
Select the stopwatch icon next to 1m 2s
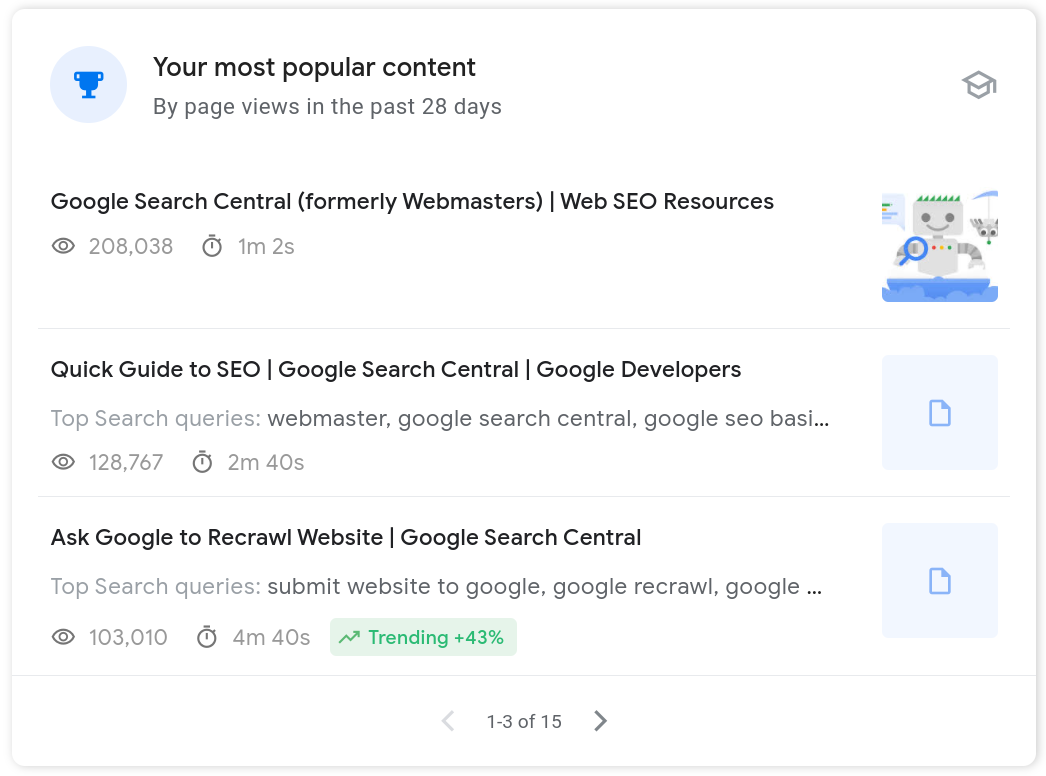(x=212, y=246)
